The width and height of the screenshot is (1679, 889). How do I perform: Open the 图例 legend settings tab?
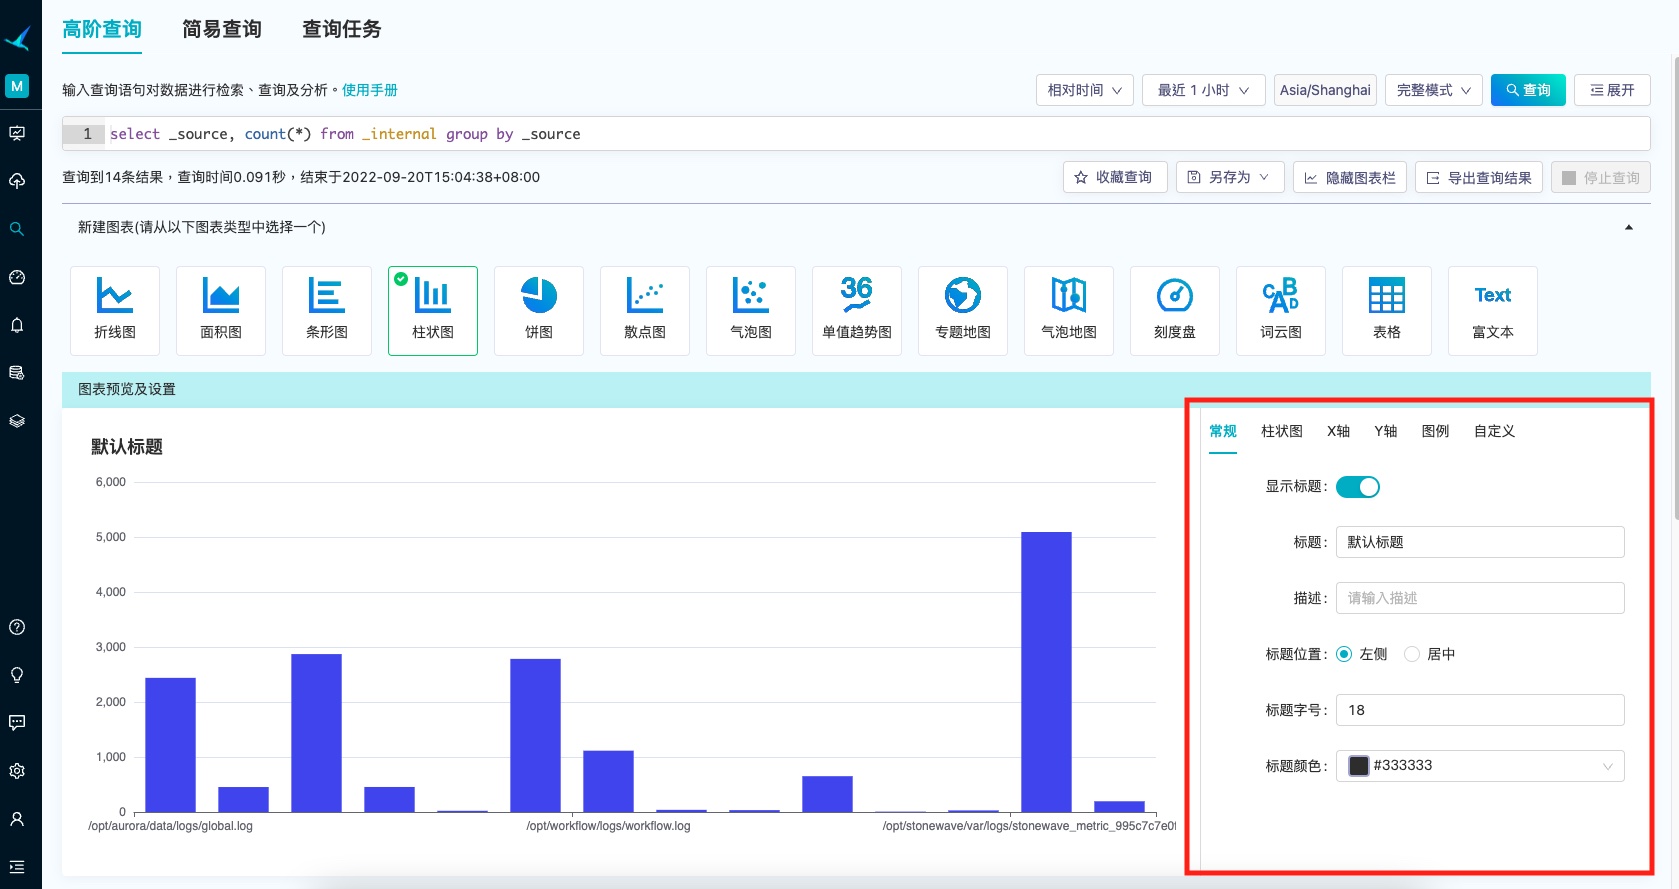(x=1436, y=431)
